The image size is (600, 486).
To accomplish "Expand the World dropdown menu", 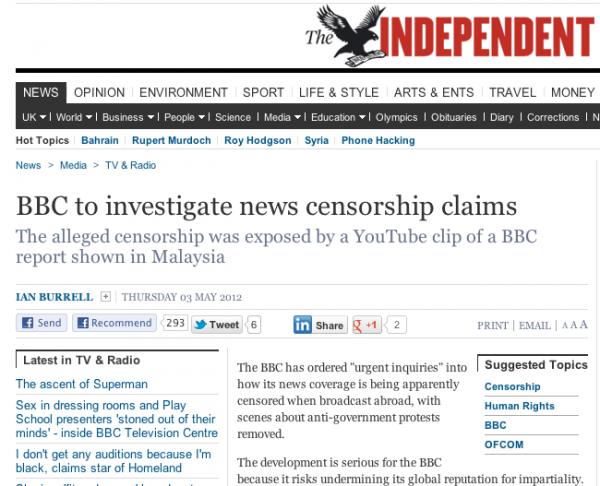I will pyautogui.click(x=74, y=117).
